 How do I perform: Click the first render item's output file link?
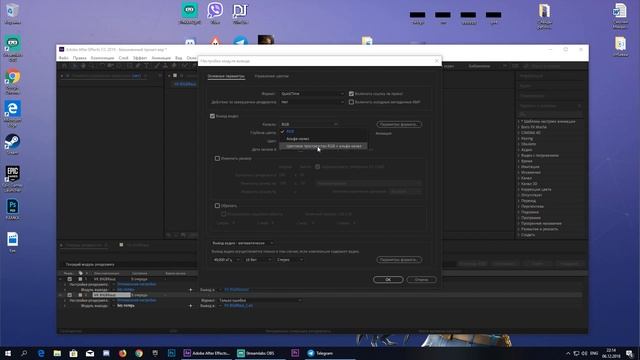(x=236, y=290)
